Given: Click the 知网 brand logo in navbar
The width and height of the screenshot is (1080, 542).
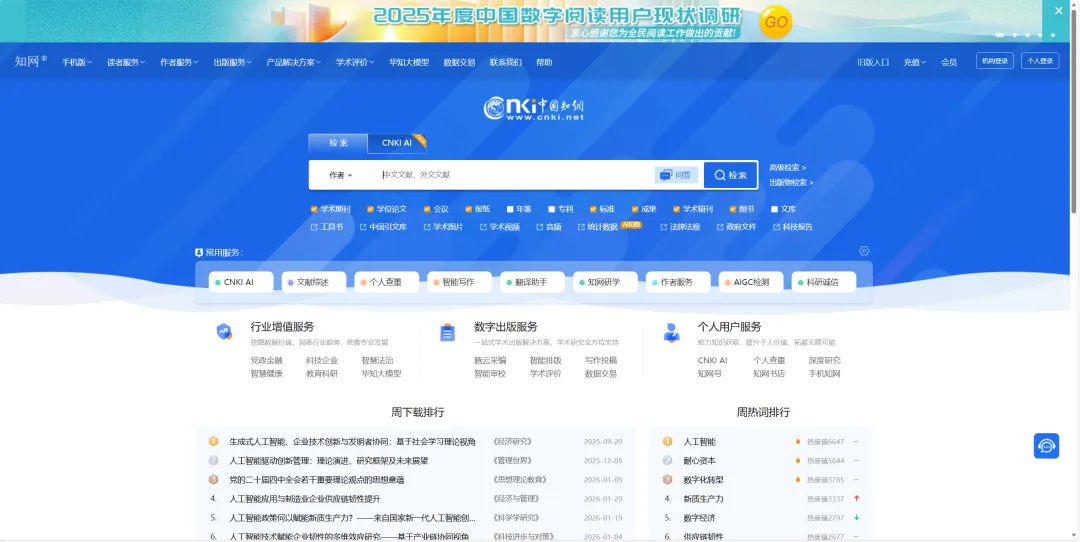Looking at the screenshot, I should click(30, 61).
